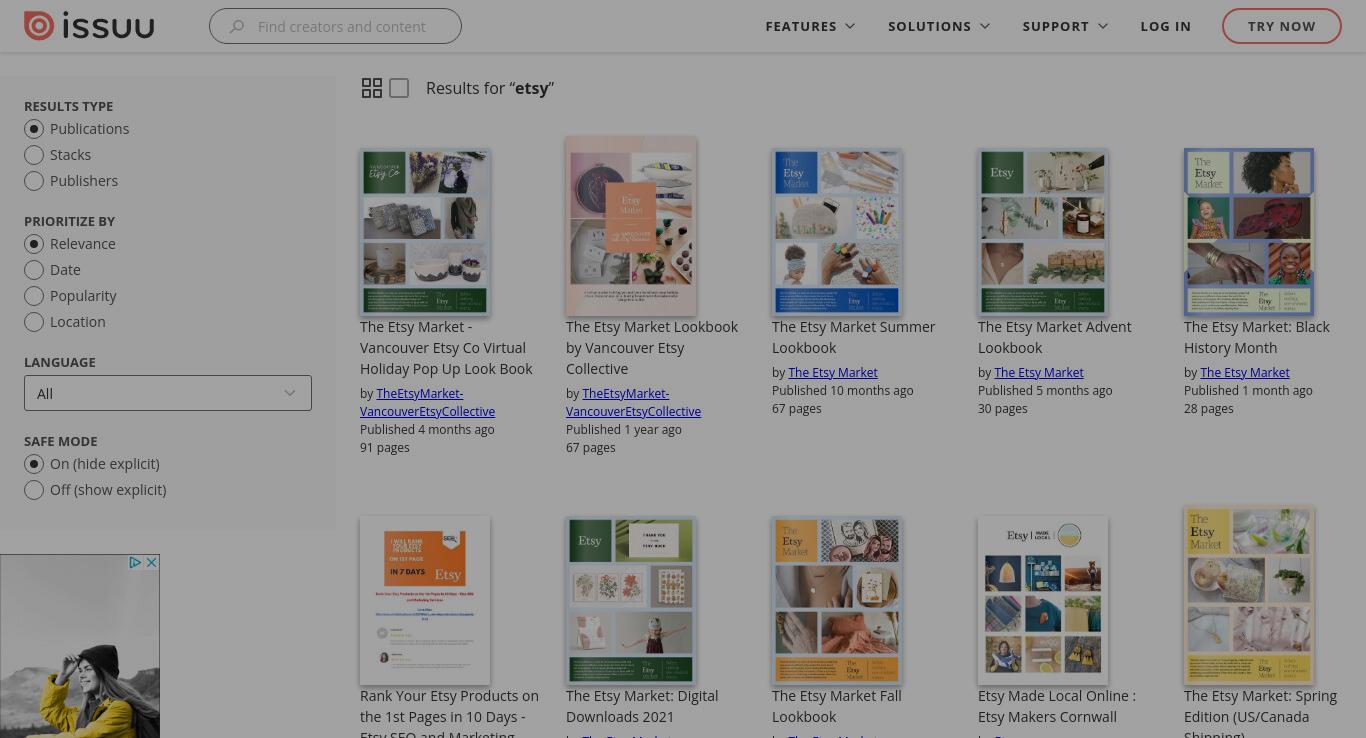Turn safe mode Off (show explicit)
Image resolution: width=1366 pixels, height=738 pixels.
coord(34,490)
